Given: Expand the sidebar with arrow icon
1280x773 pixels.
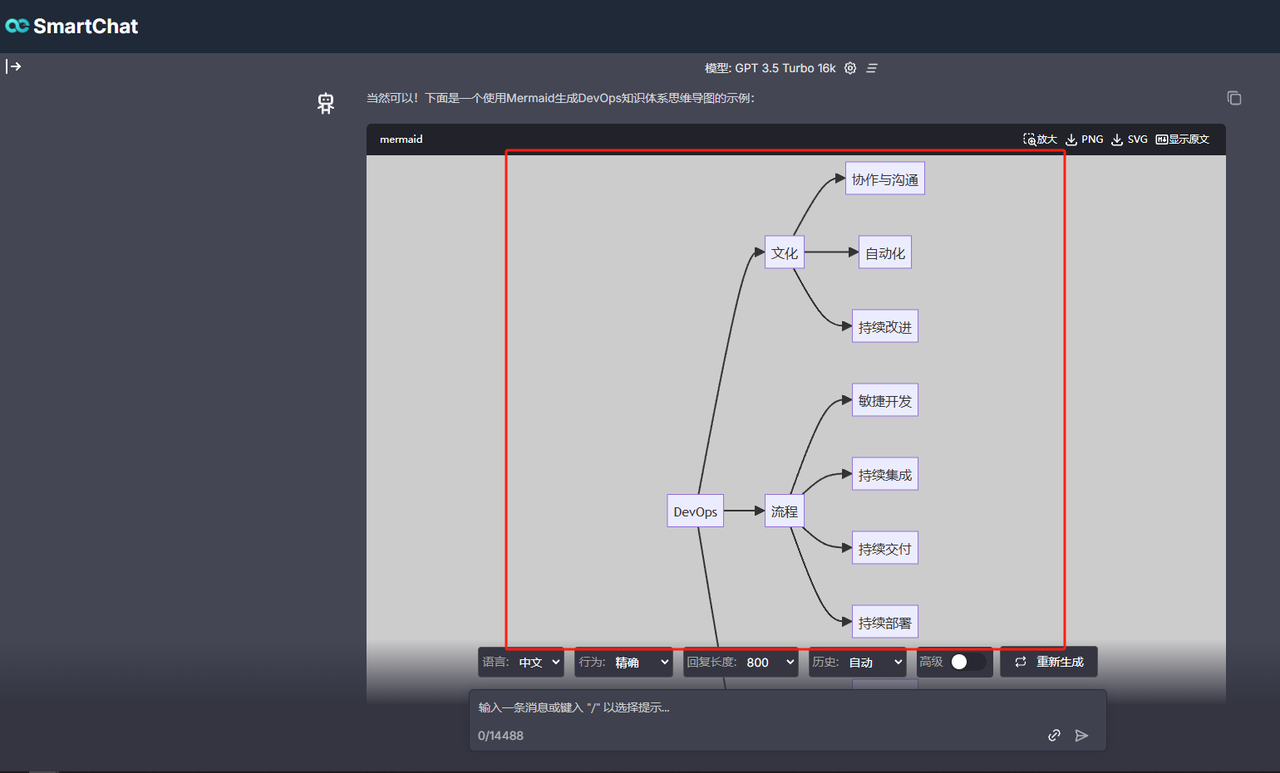Looking at the screenshot, I should pos(14,66).
